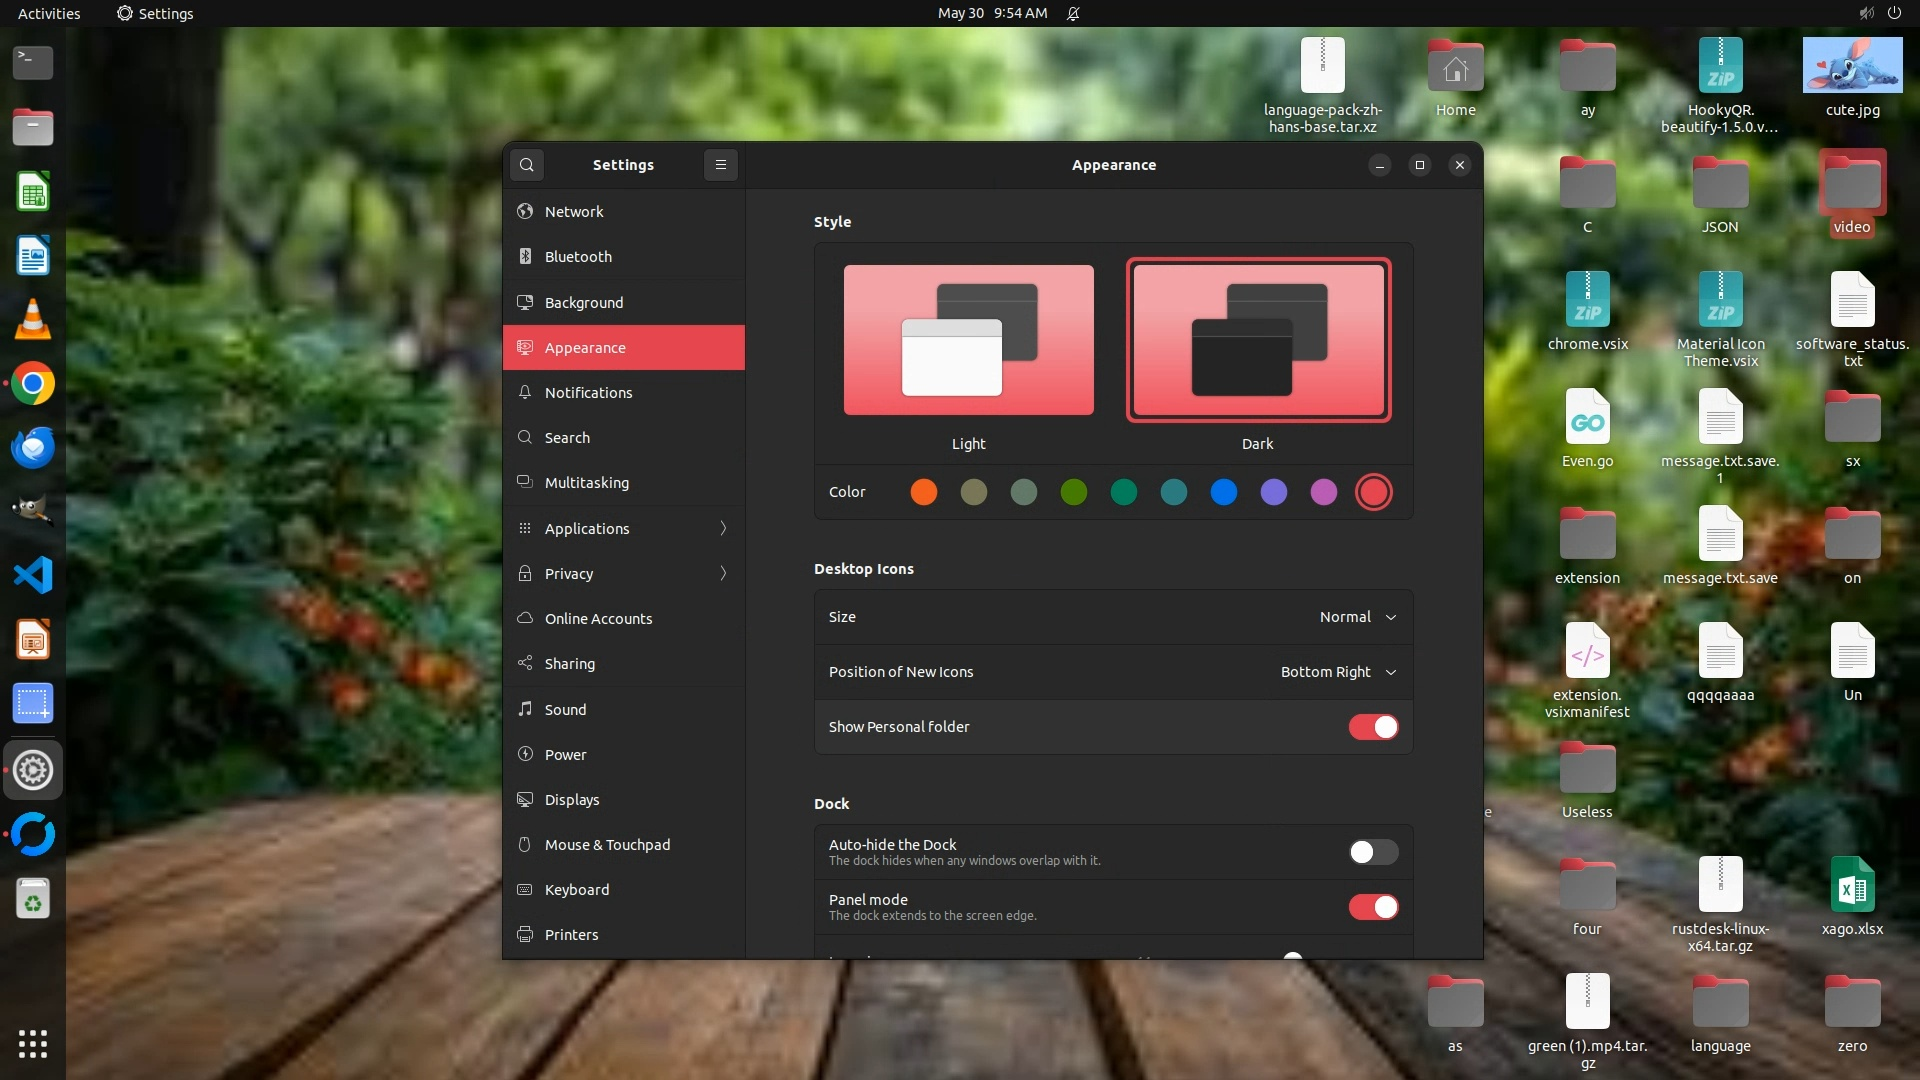Open the Settings hamburger menu
The width and height of the screenshot is (1920, 1080).
click(720, 165)
